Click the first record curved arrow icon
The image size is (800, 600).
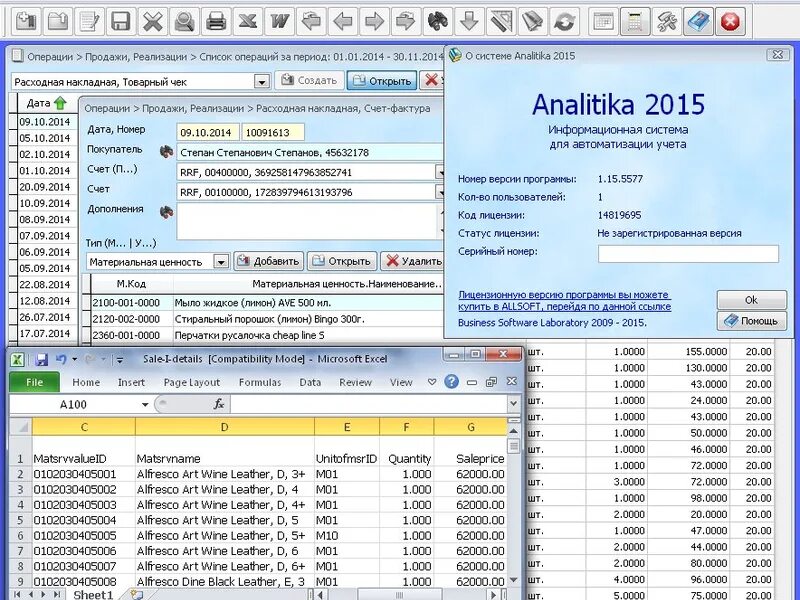click(x=311, y=21)
